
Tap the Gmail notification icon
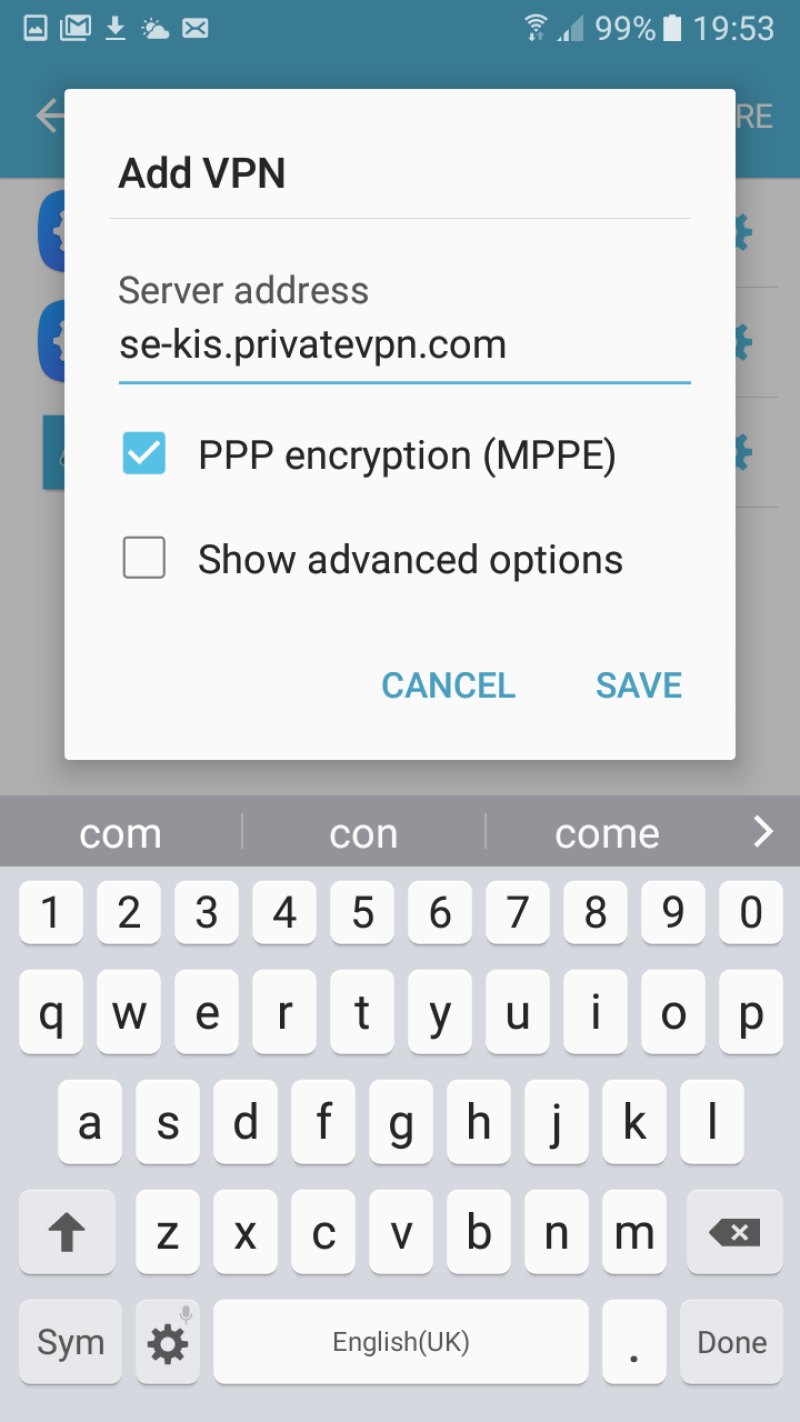(76, 29)
